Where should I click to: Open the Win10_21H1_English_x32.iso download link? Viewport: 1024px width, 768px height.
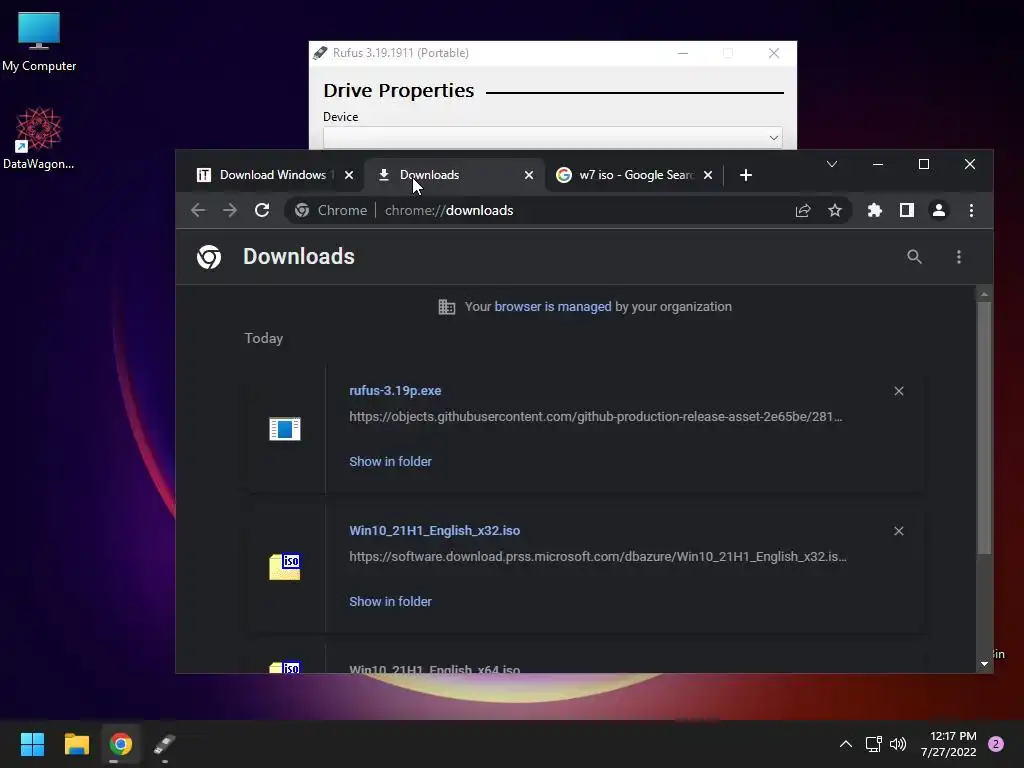[434, 530]
